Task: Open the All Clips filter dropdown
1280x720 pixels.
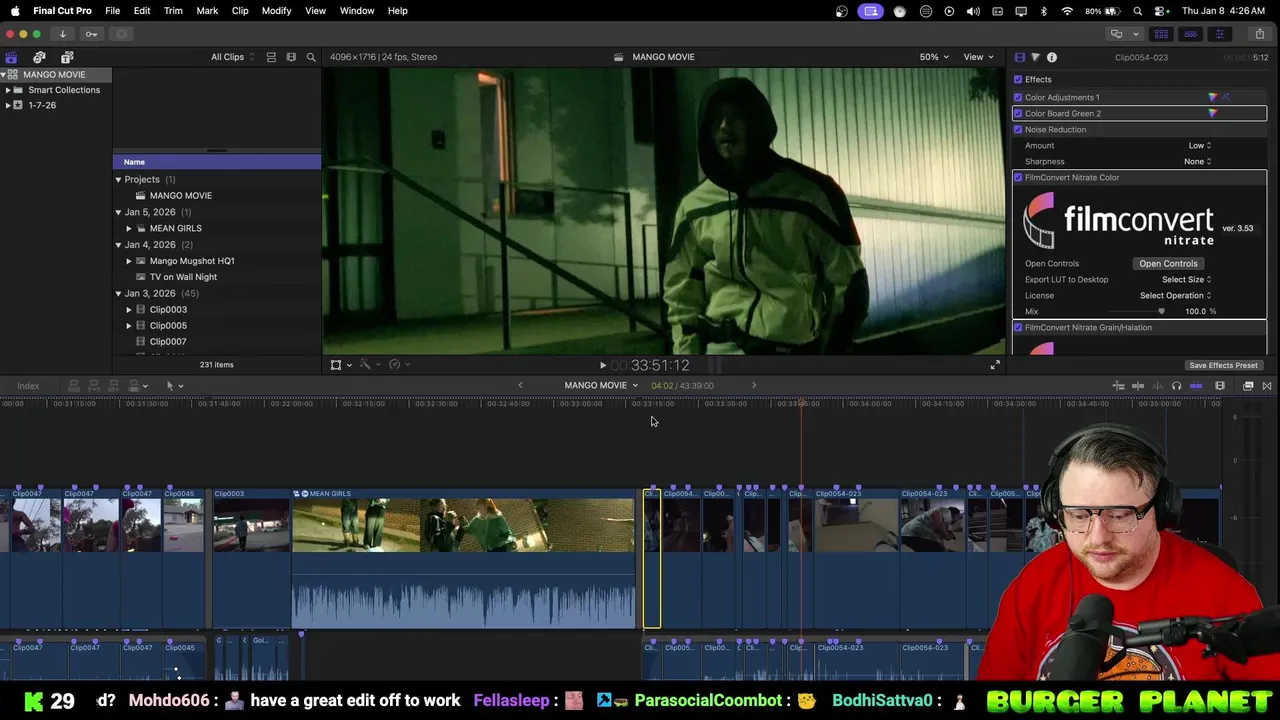Action: pyautogui.click(x=232, y=57)
